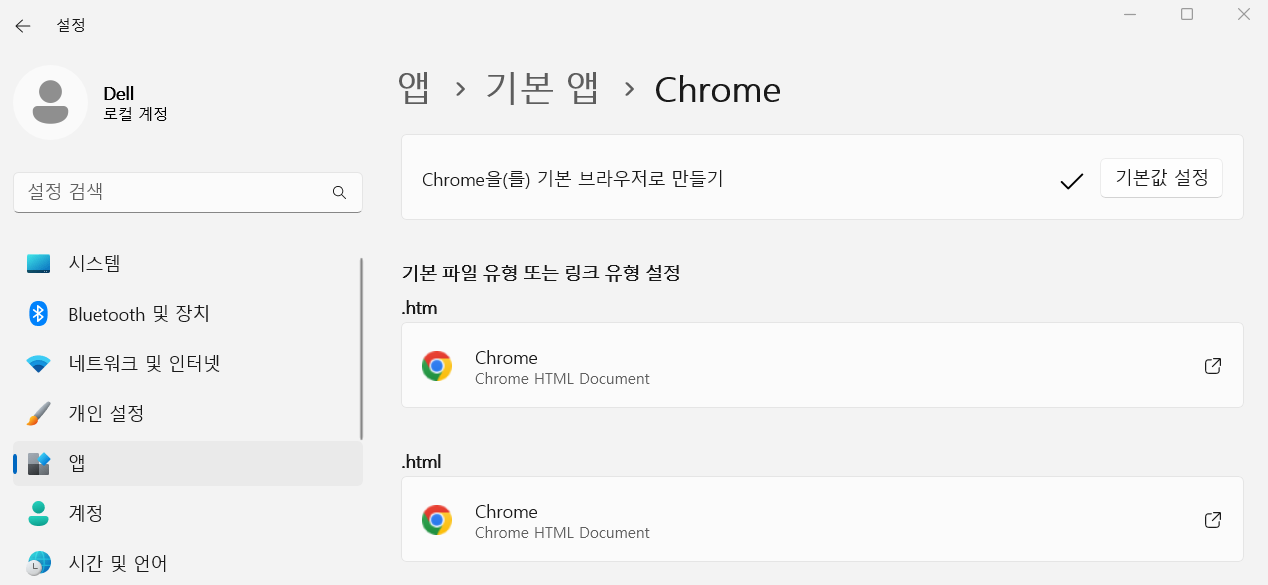
Task: Navigate to 기본 앱 in the breadcrumb
Action: 542,89
